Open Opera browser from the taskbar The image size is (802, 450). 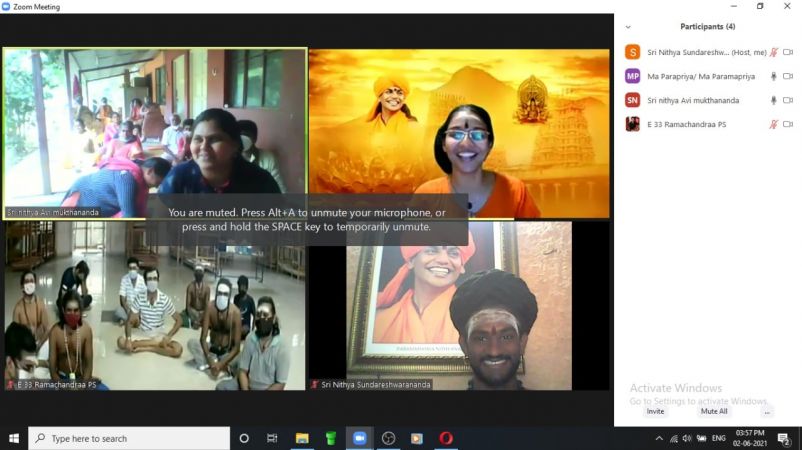[x=446, y=438]
